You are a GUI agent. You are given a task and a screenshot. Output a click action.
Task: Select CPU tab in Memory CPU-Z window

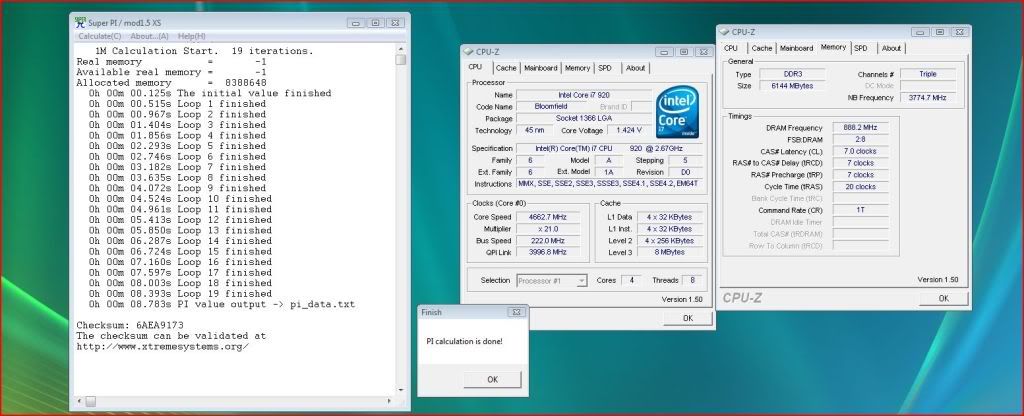pos(731,48)
